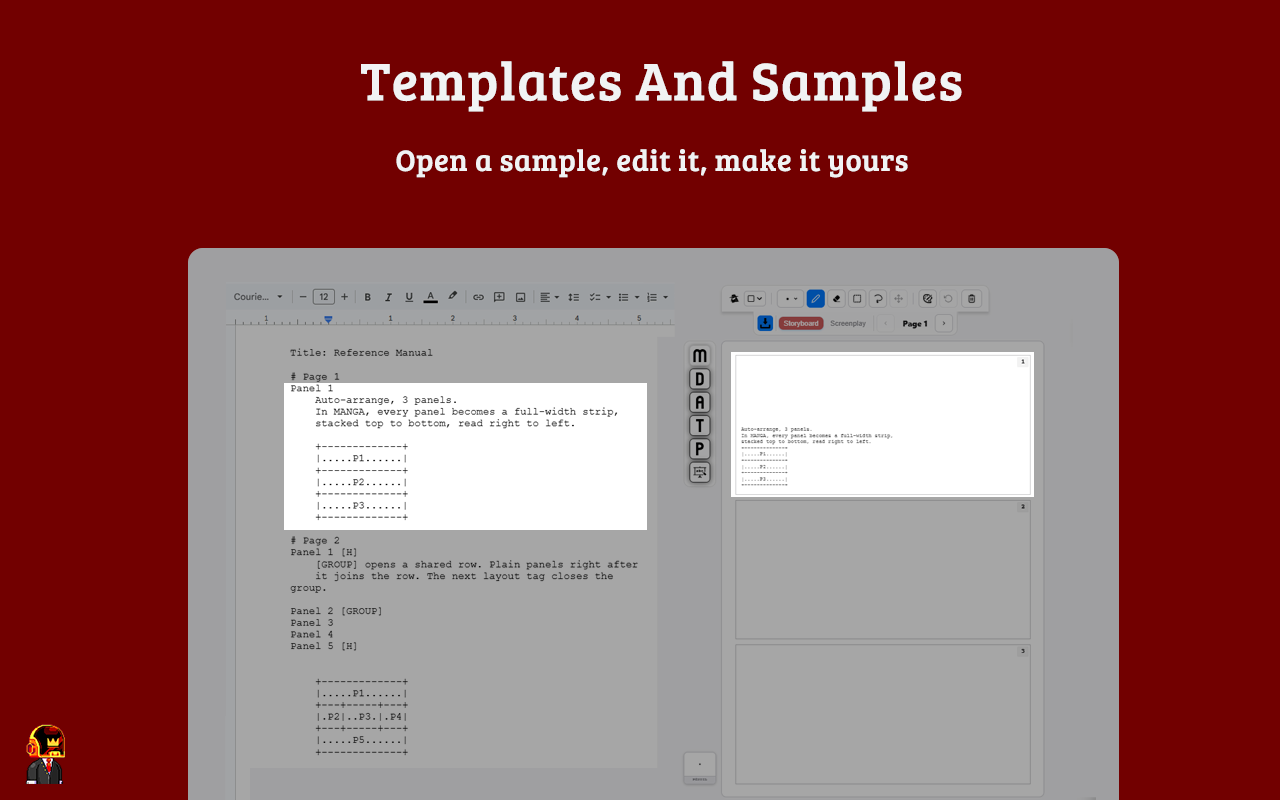Choose the lasso selection tool
This screenshot has height=800, width=1280.
tap(877, 298)
